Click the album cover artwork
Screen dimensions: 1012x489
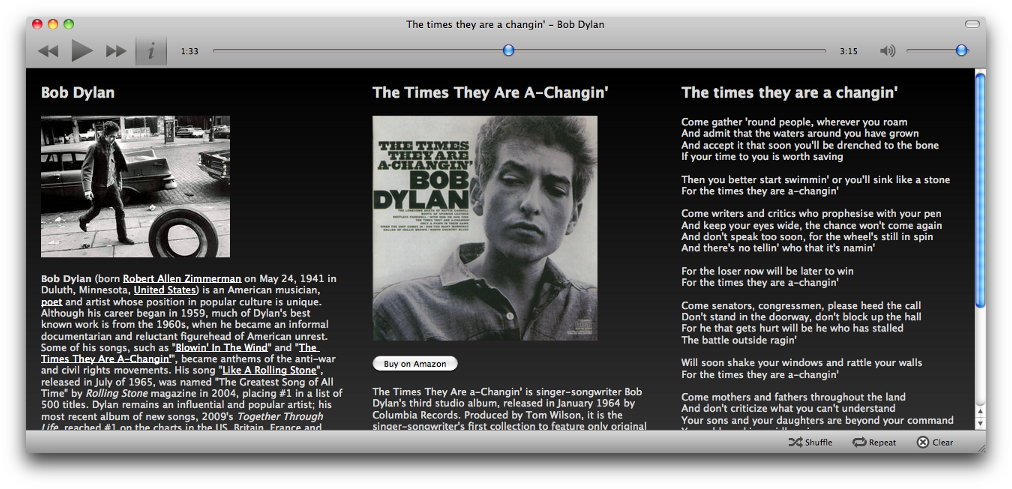tap(485, 228)
